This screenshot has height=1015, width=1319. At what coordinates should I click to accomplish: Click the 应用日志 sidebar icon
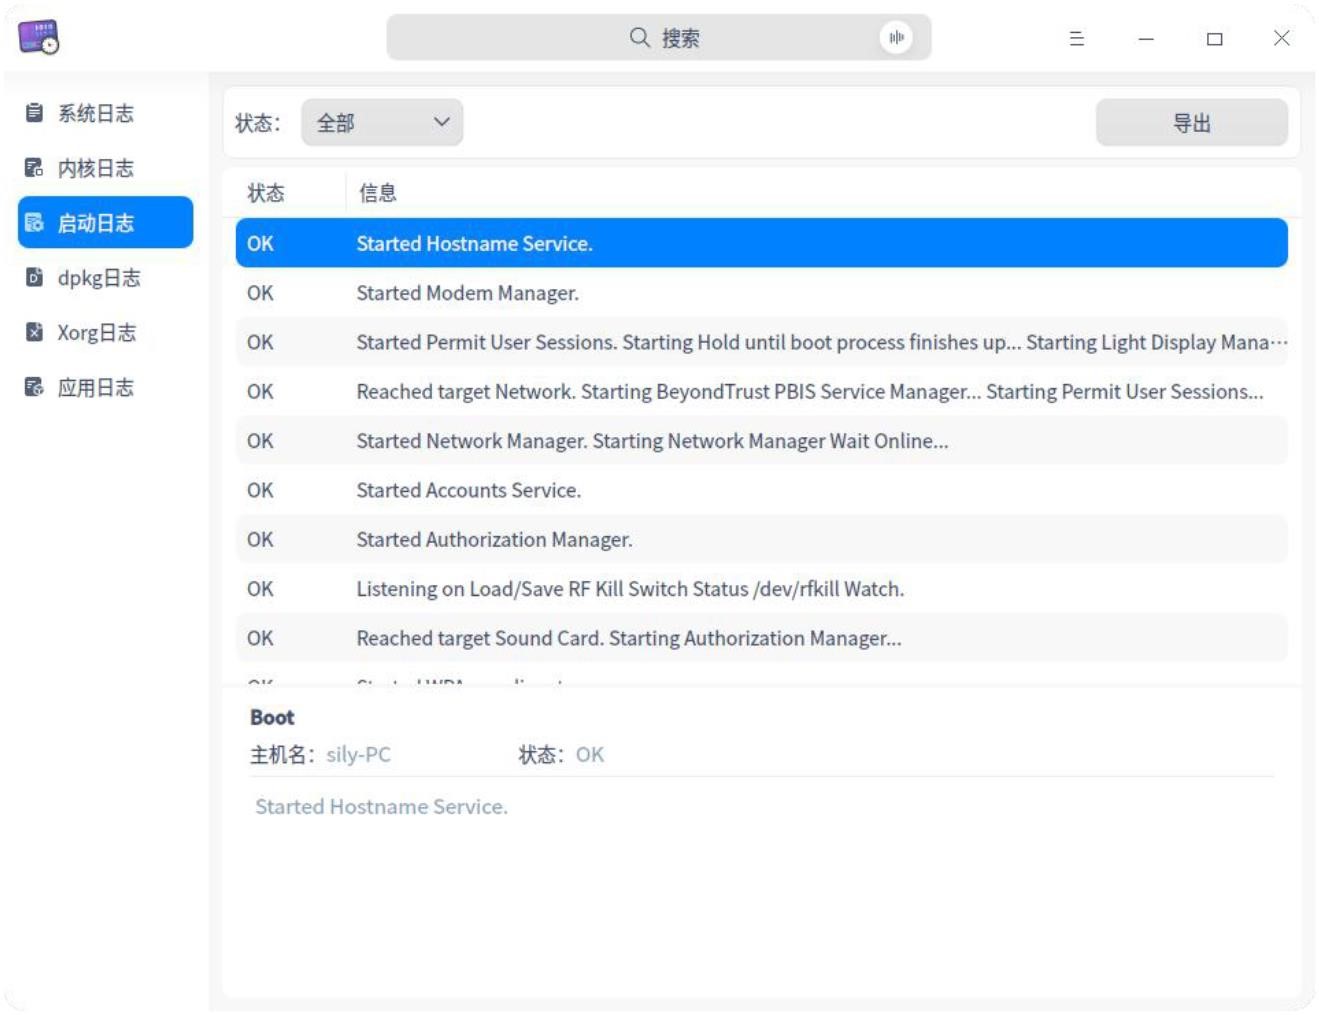[x=34, y=387]
